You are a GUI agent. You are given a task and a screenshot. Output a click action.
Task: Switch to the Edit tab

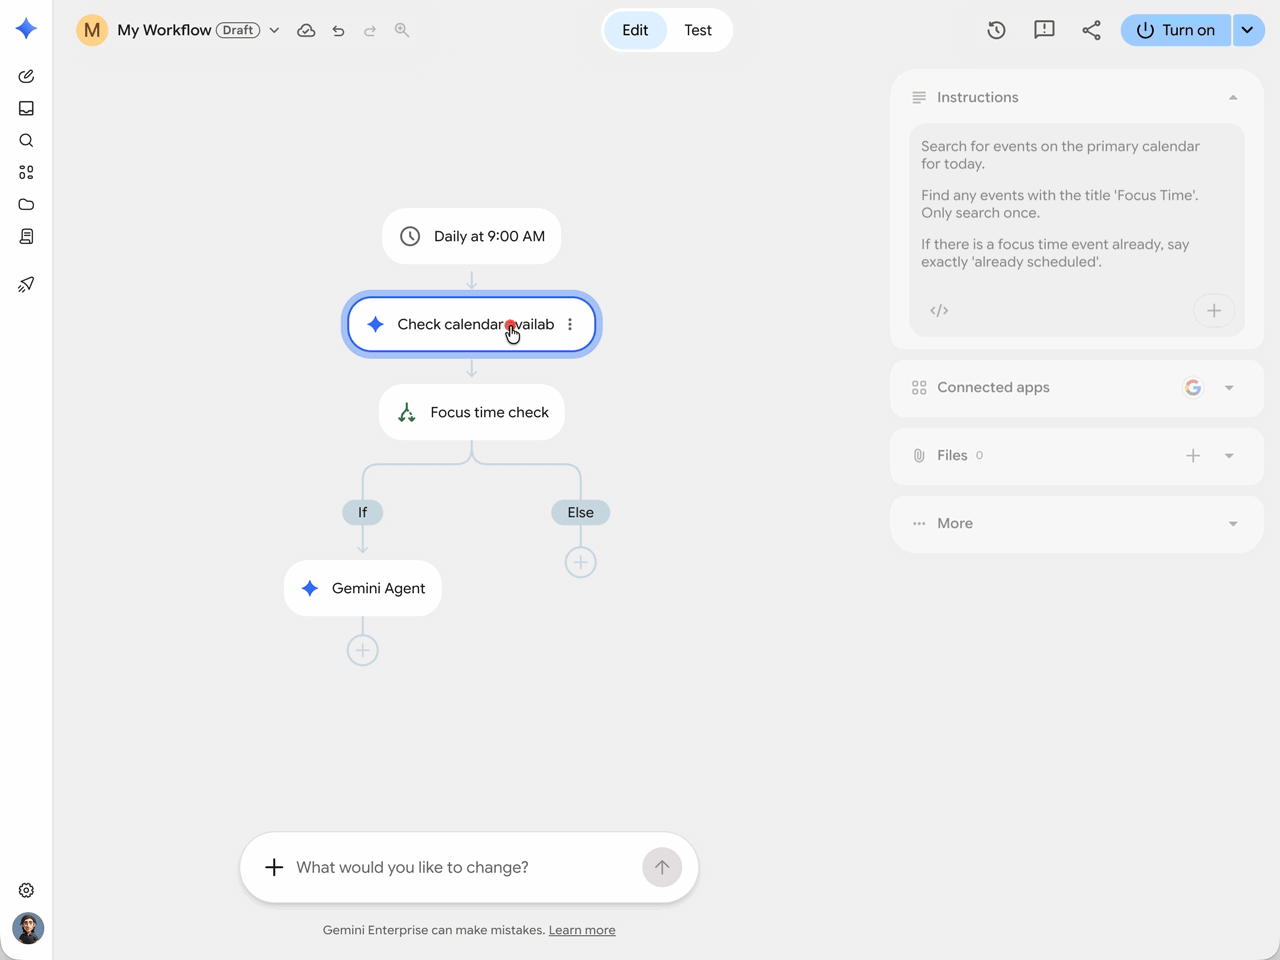(x=635, y=30)
